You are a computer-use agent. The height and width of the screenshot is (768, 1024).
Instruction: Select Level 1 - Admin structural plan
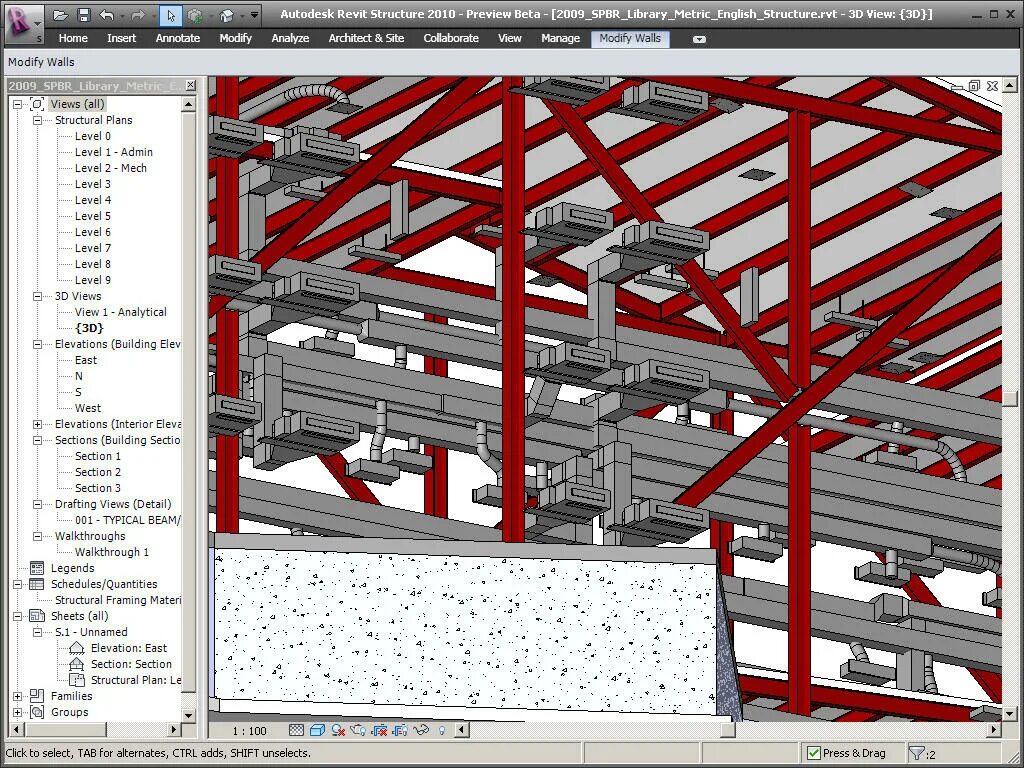113,152
